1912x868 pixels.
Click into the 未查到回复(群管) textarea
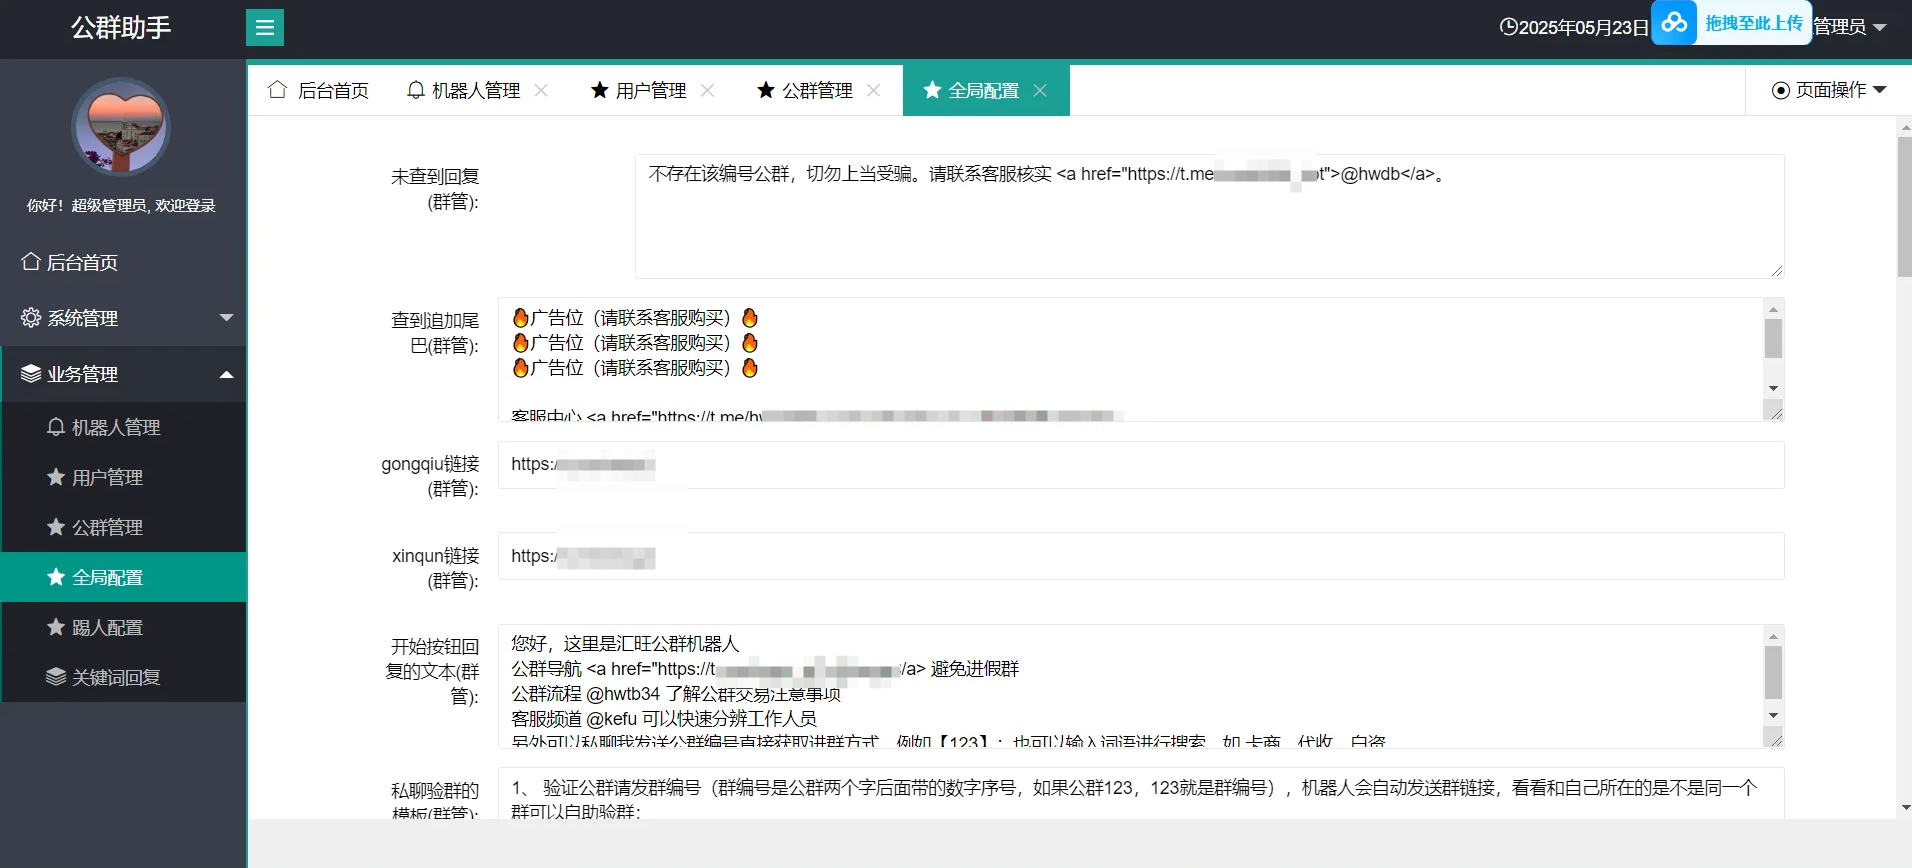1209,216
